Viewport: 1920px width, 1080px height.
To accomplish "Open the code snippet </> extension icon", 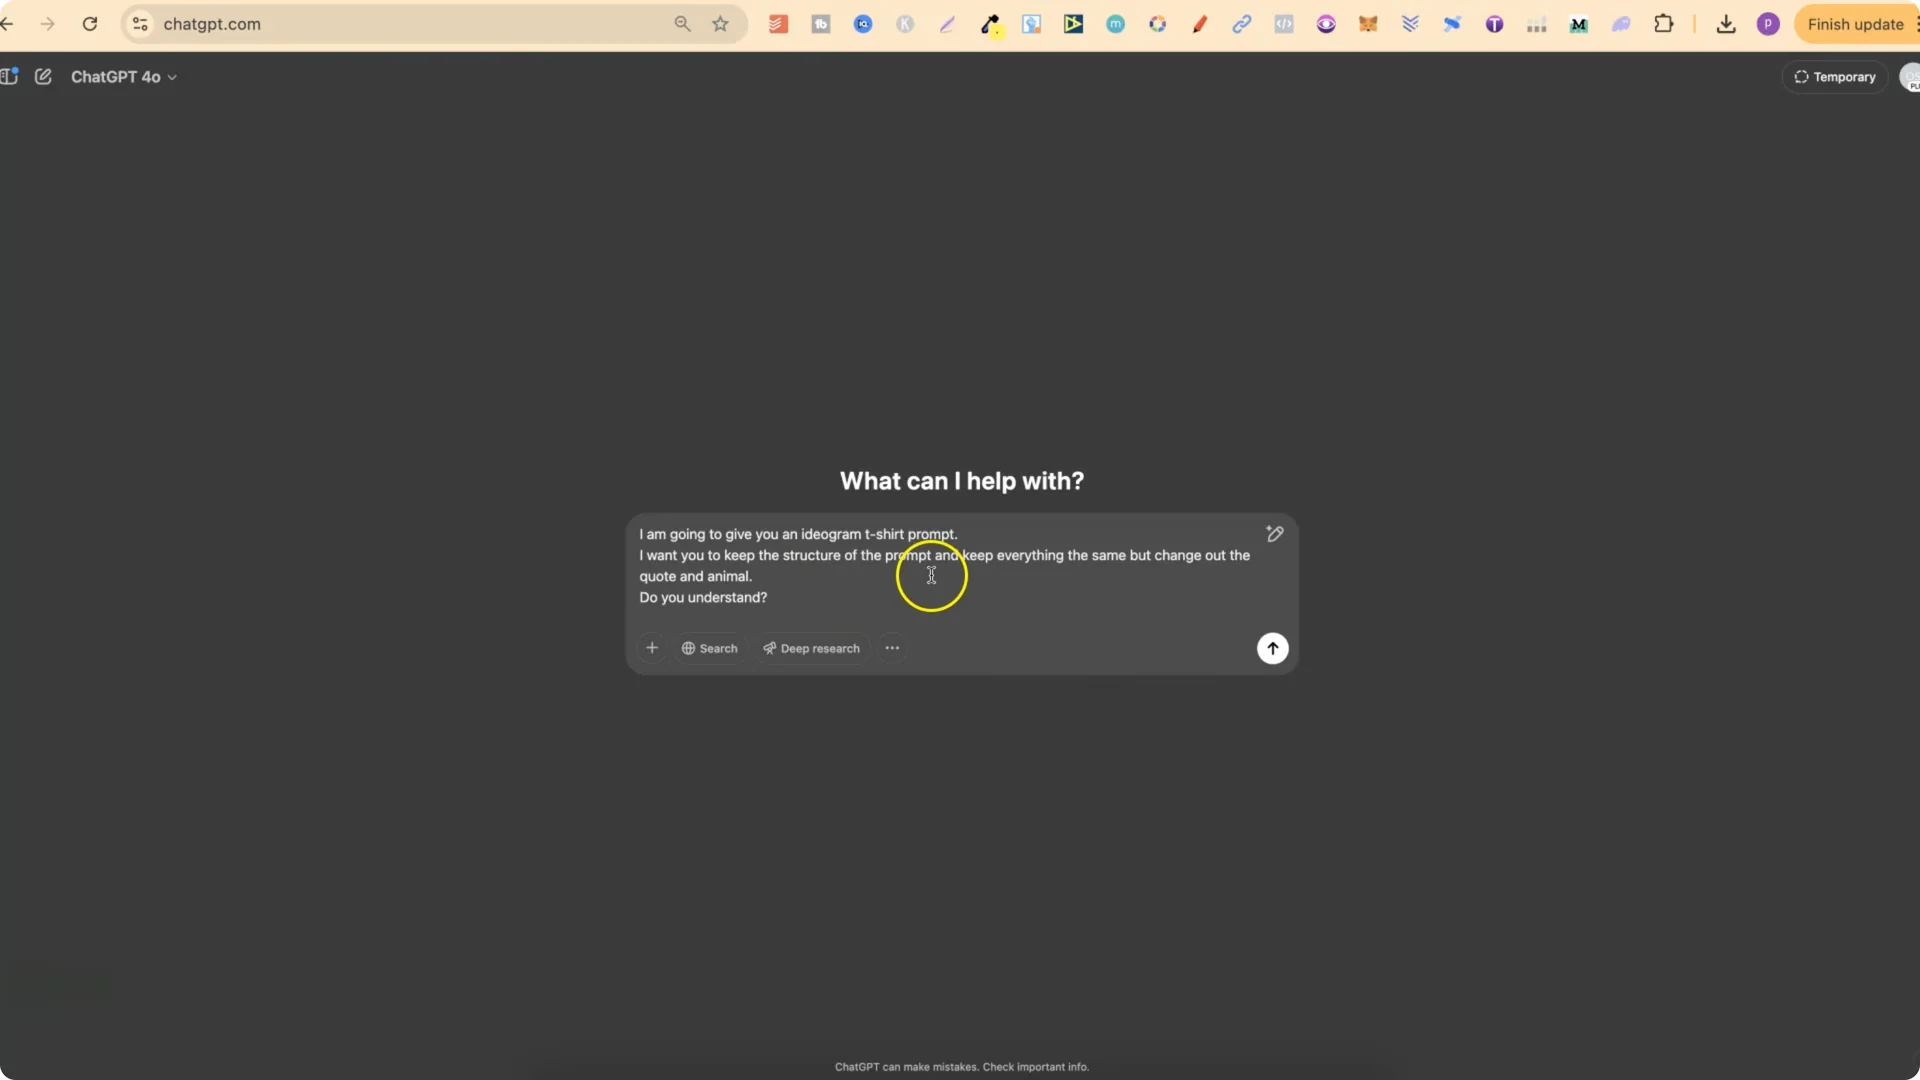I will pyautogui.click(x=1284, y=23).
